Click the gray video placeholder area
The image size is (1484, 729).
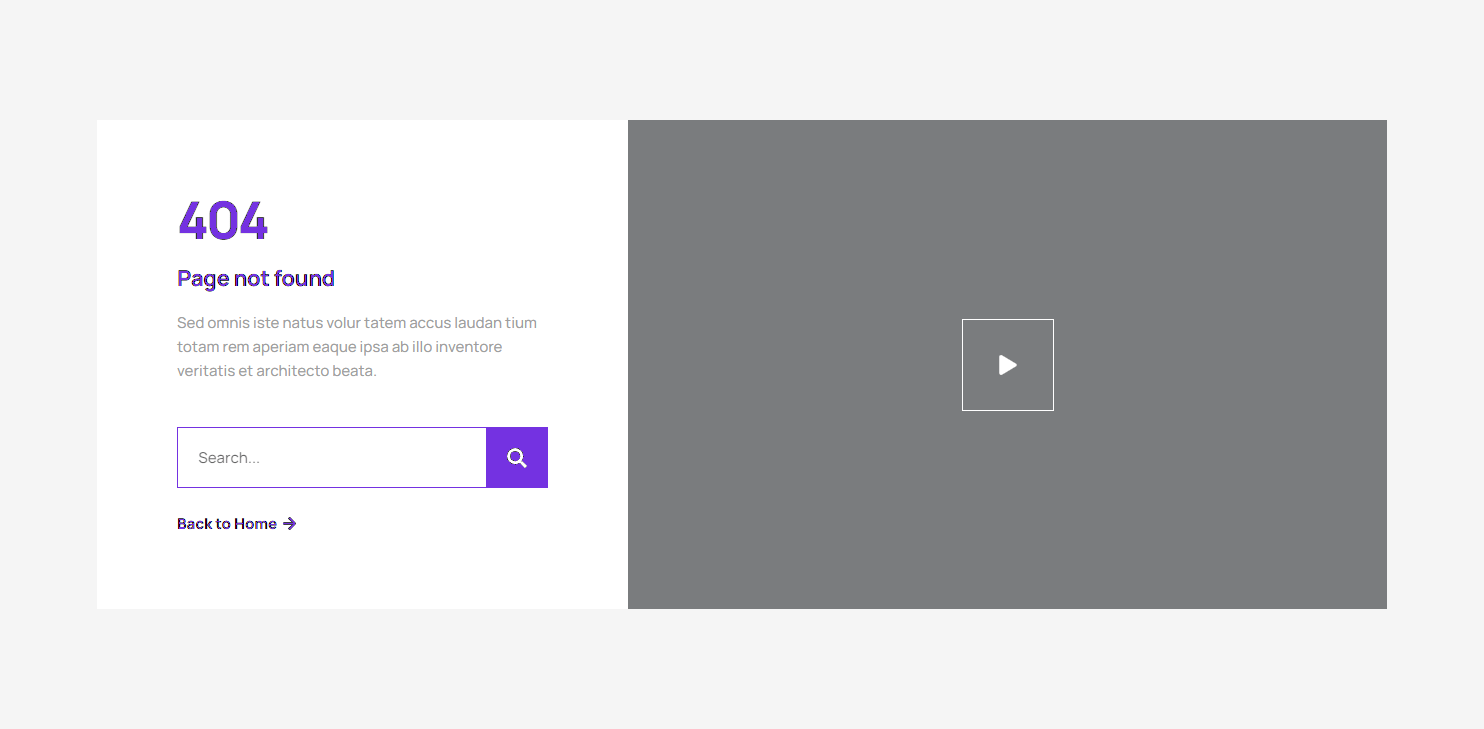pyautogui.click(x=800, y=500)
